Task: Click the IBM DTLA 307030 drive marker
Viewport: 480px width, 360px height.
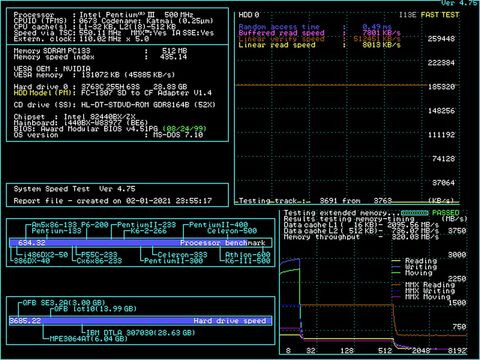Action: [x=140, y=332]
